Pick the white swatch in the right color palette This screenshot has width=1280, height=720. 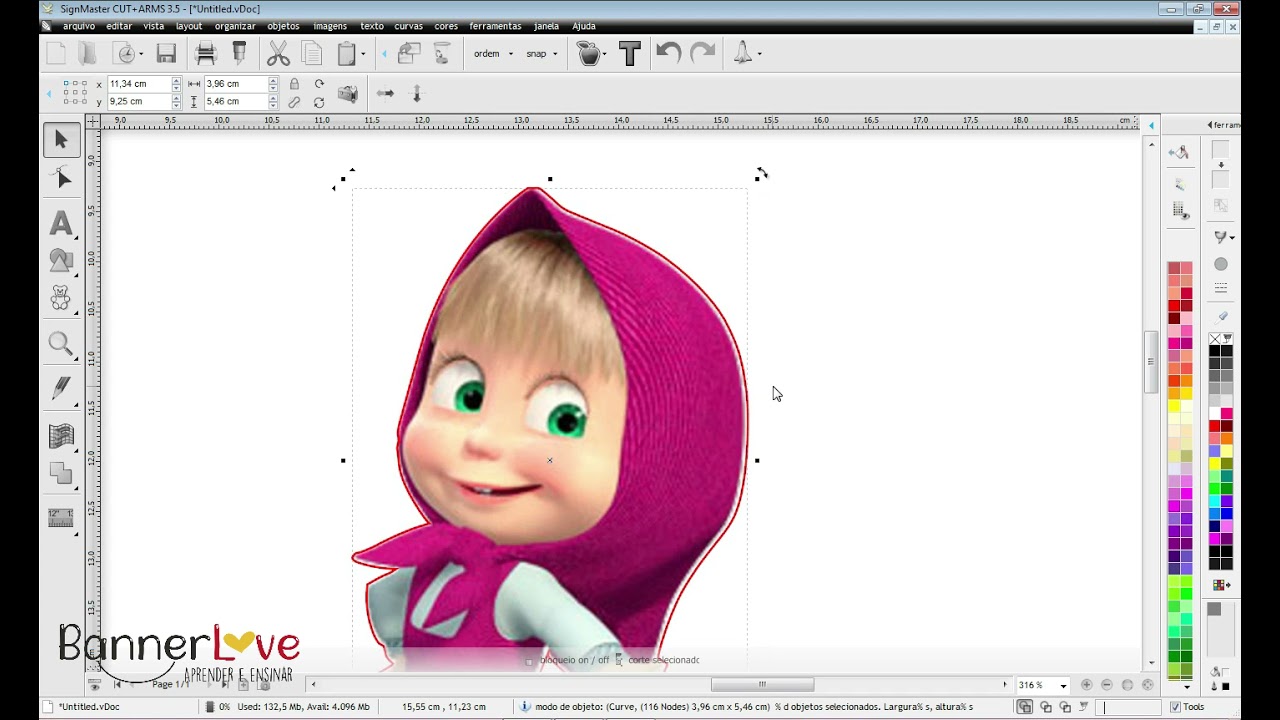click(1215, 414)
